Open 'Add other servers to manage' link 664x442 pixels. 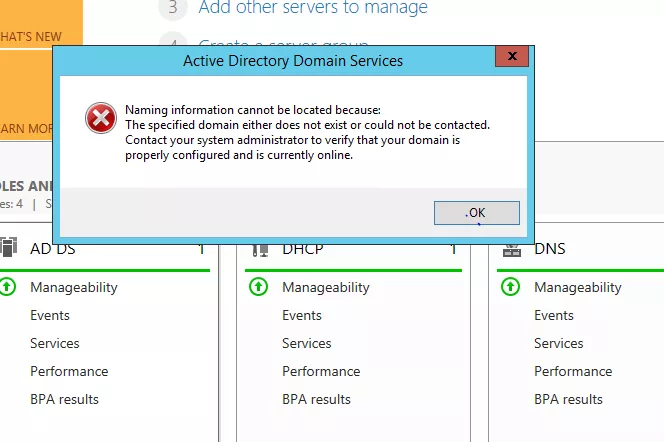click(x=313, y=7)
